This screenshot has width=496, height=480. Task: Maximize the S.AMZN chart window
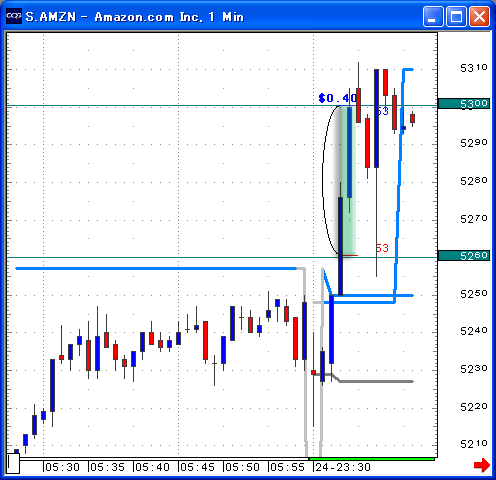tap(456, 16)
